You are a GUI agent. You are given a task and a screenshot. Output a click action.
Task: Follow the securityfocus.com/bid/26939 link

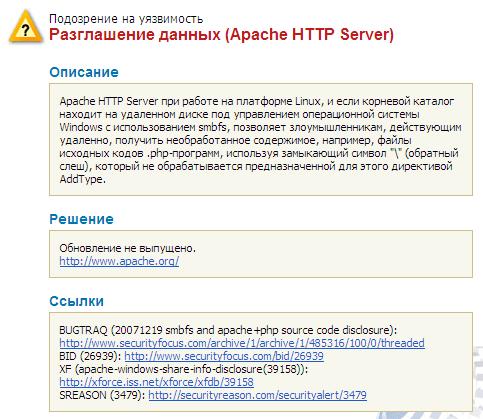tap(224, 356)
